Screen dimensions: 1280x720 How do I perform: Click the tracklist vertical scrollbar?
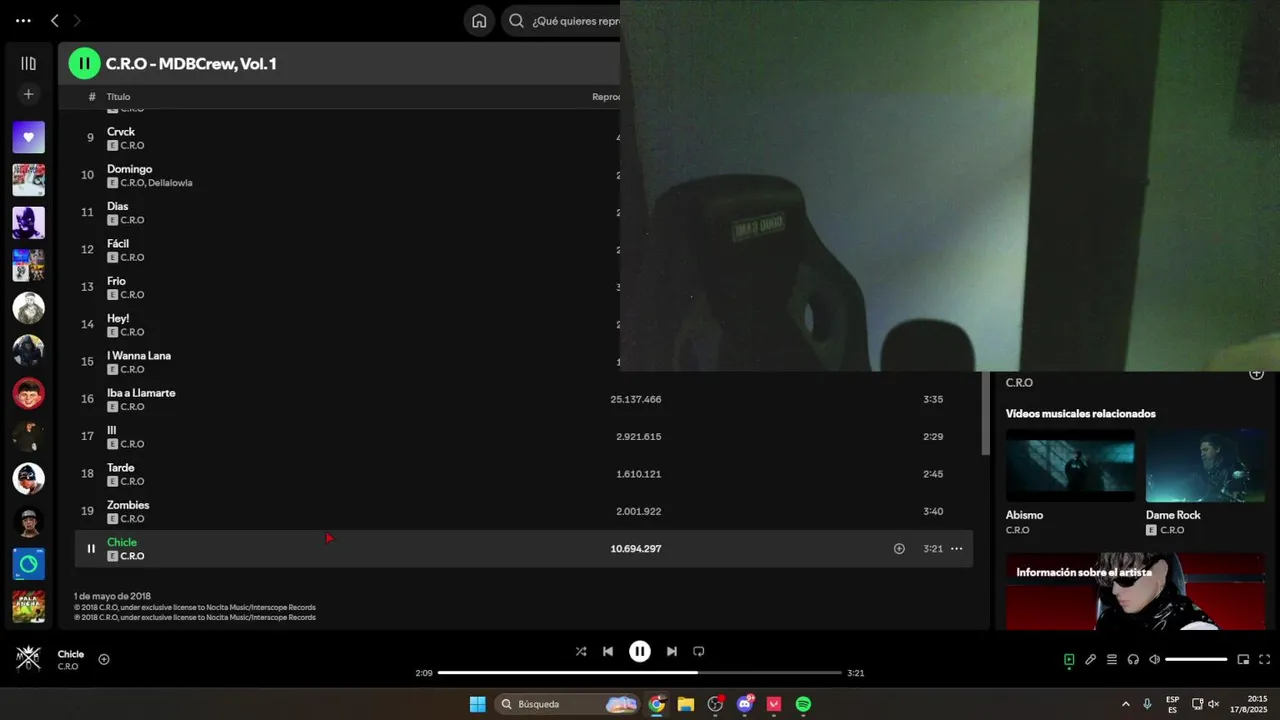[x=985, y=412]
